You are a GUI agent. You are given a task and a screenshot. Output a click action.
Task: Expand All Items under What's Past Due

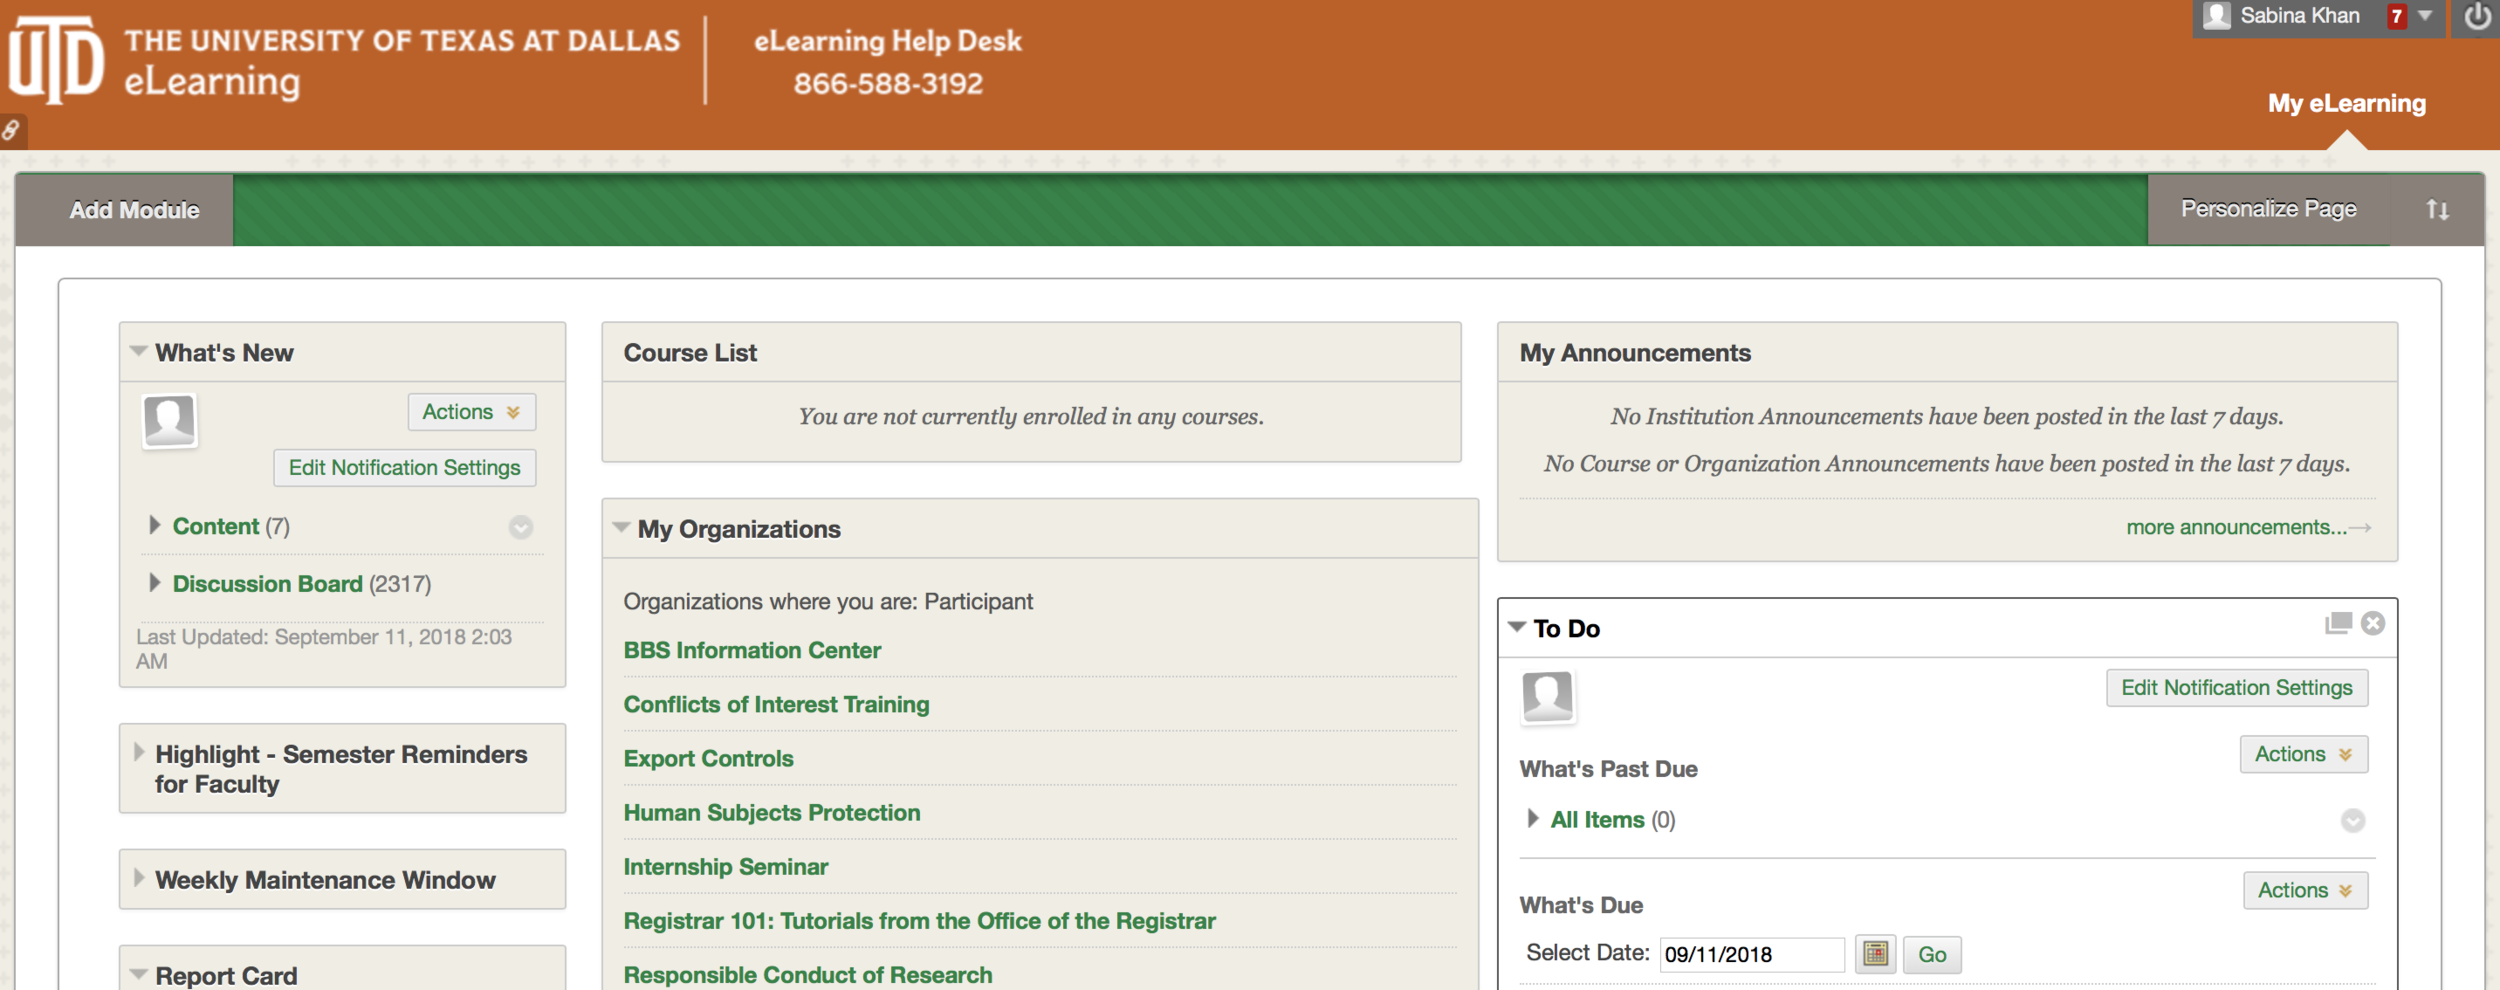(x=1533, y=818)
